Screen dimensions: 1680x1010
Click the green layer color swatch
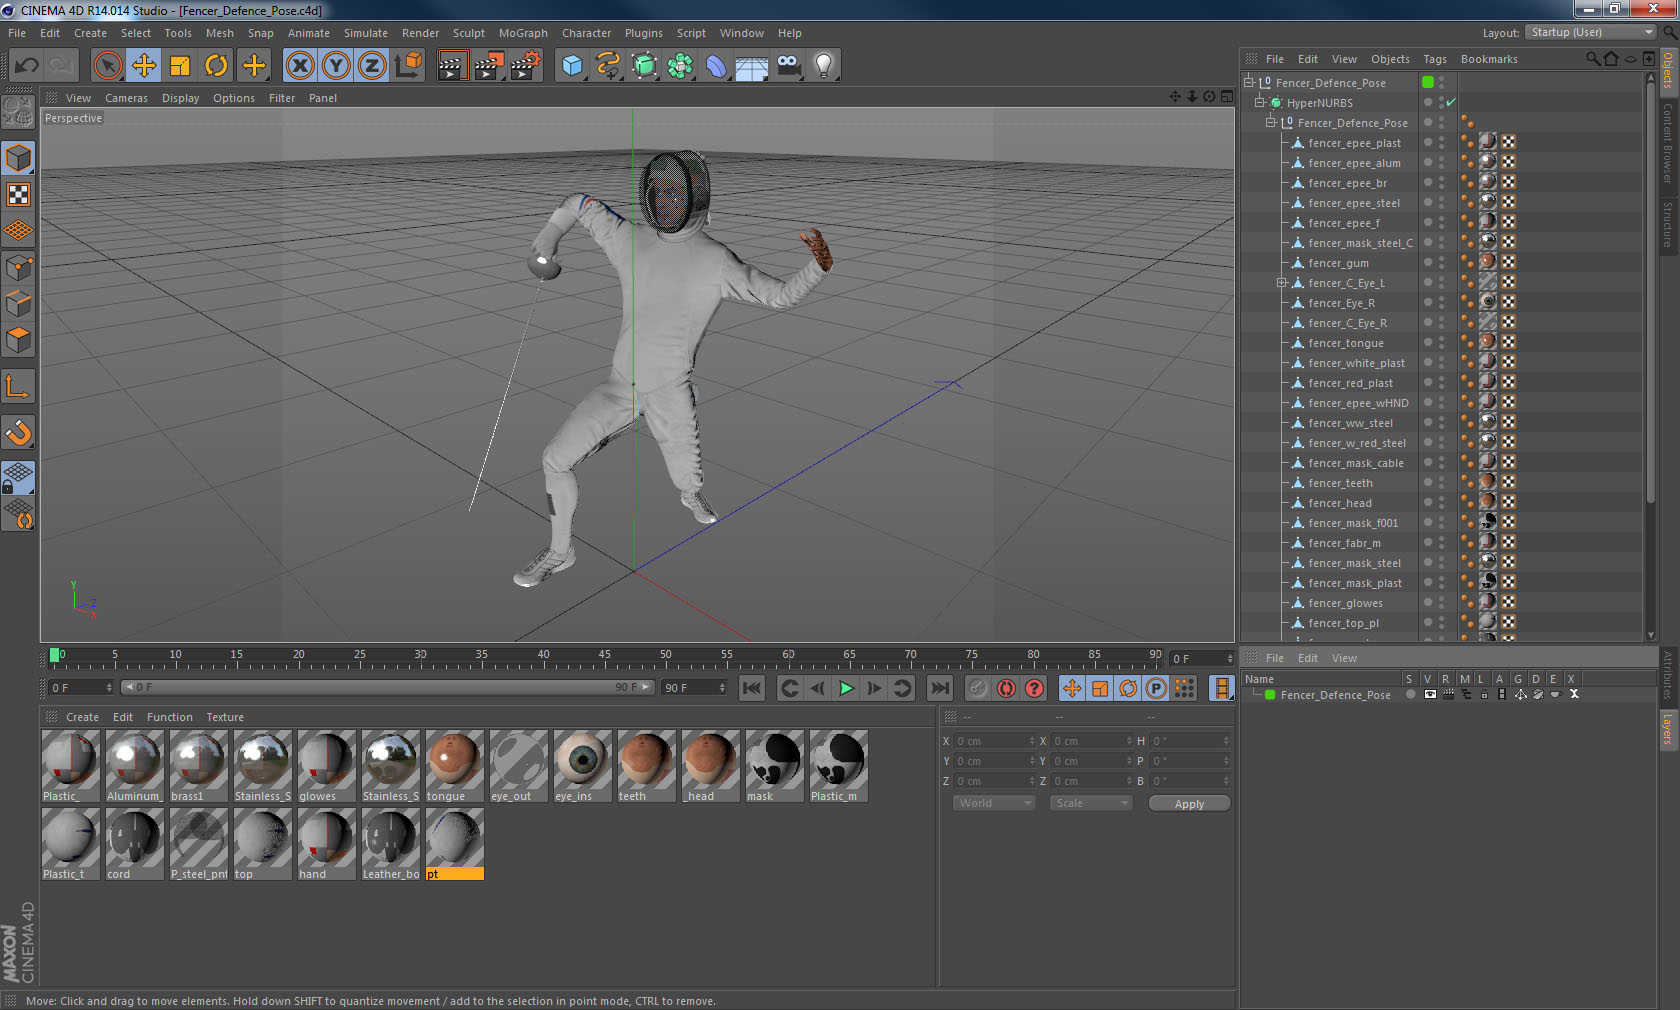(x=1270, y=694)
